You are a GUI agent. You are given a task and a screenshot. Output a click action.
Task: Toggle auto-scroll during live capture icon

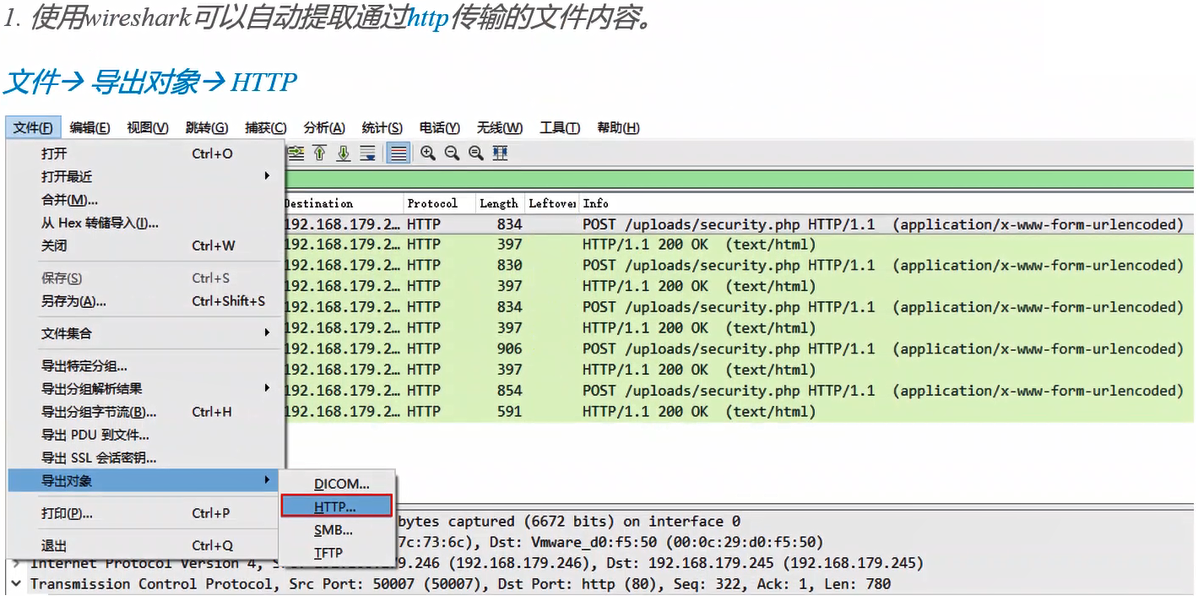368,153
